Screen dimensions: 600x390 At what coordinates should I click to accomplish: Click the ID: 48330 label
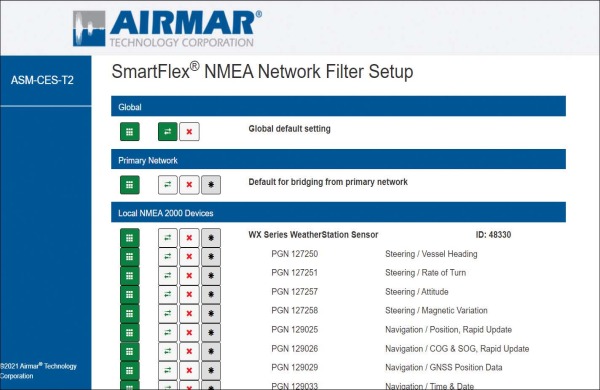[x=493, y=235]
